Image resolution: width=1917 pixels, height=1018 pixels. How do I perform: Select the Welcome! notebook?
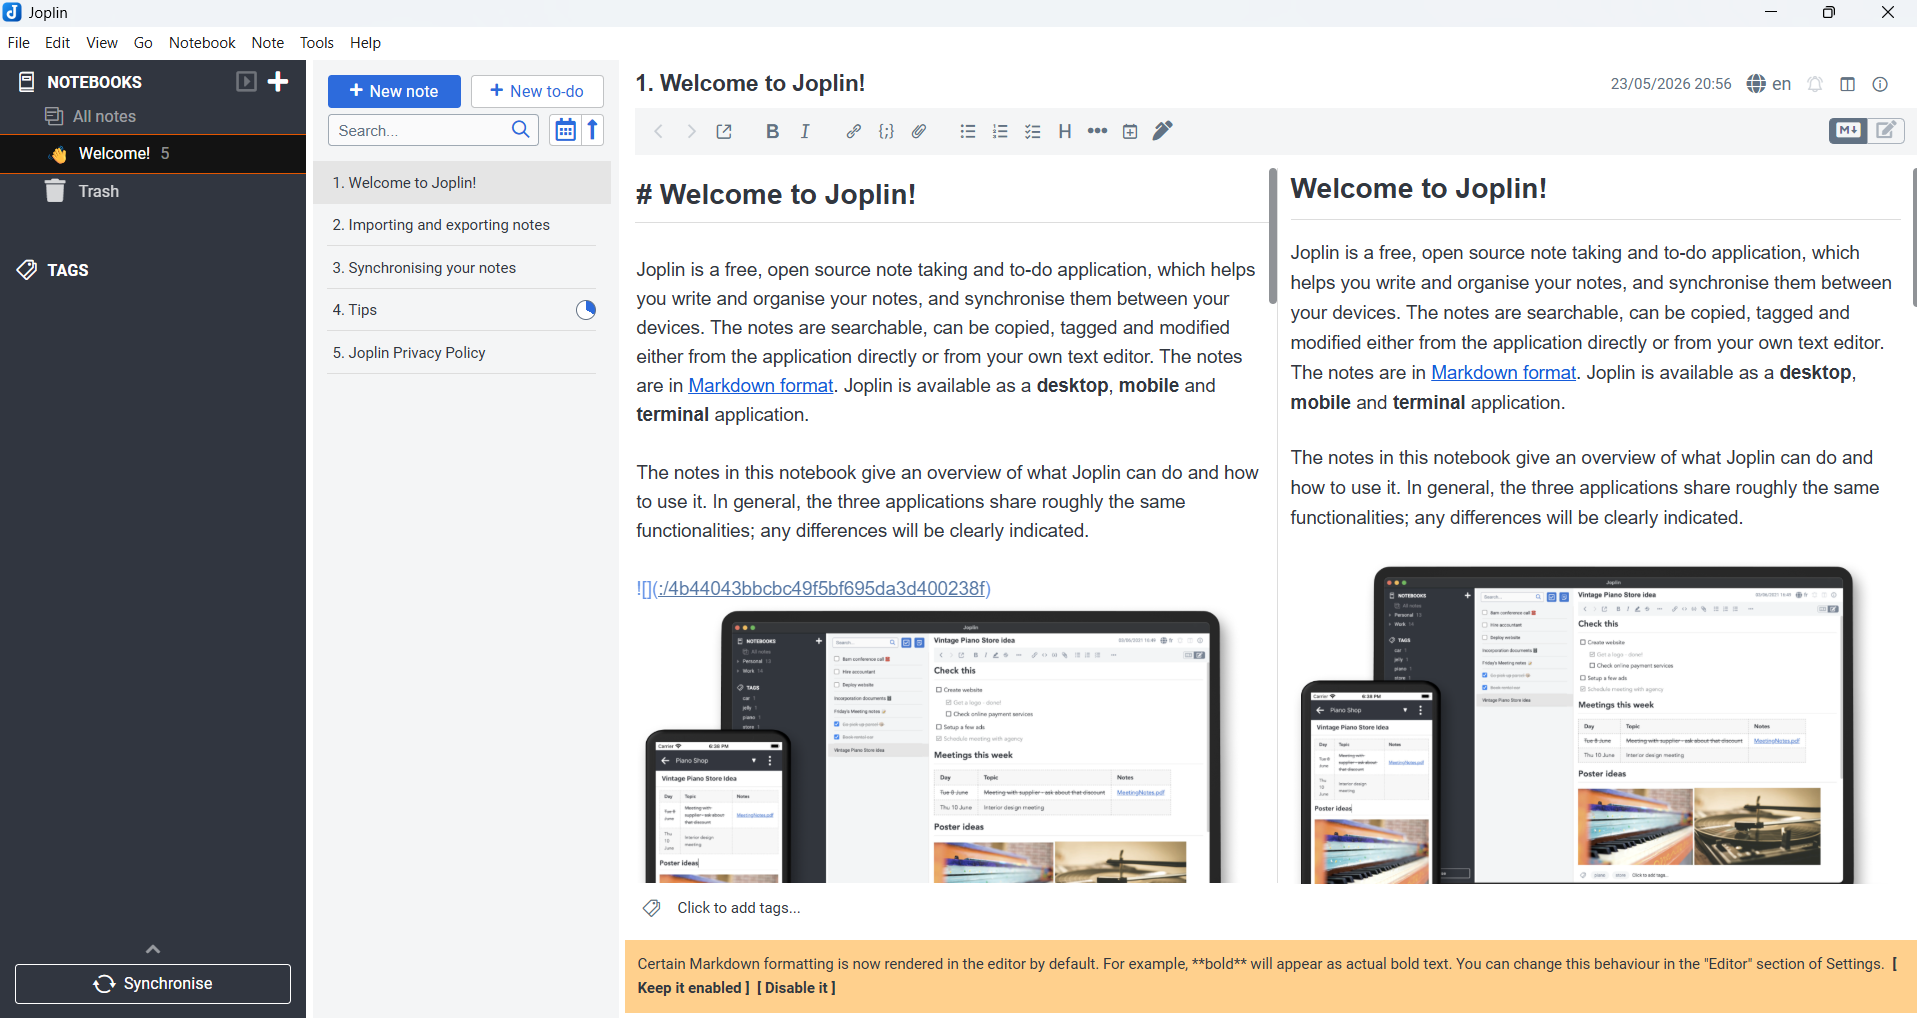coord(153,153)
